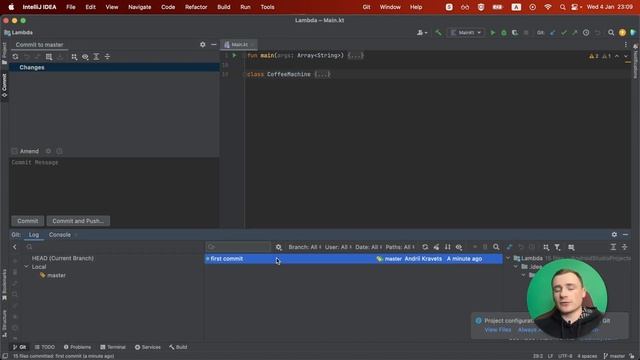Screen dimensions: 640x360
Task: Expand folded CoffeeMachine class body
Action: [322, 74]
